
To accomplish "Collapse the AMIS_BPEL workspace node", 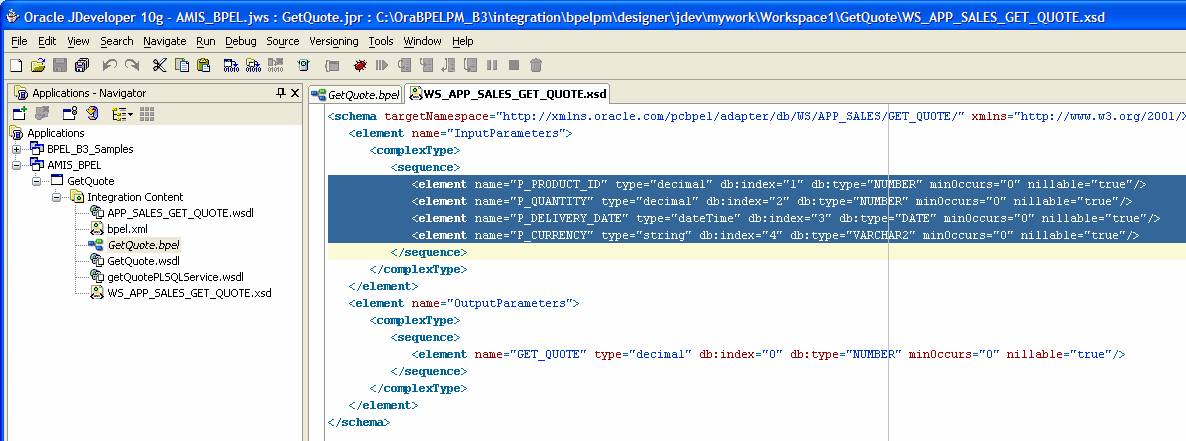I will tap(16, 165).
